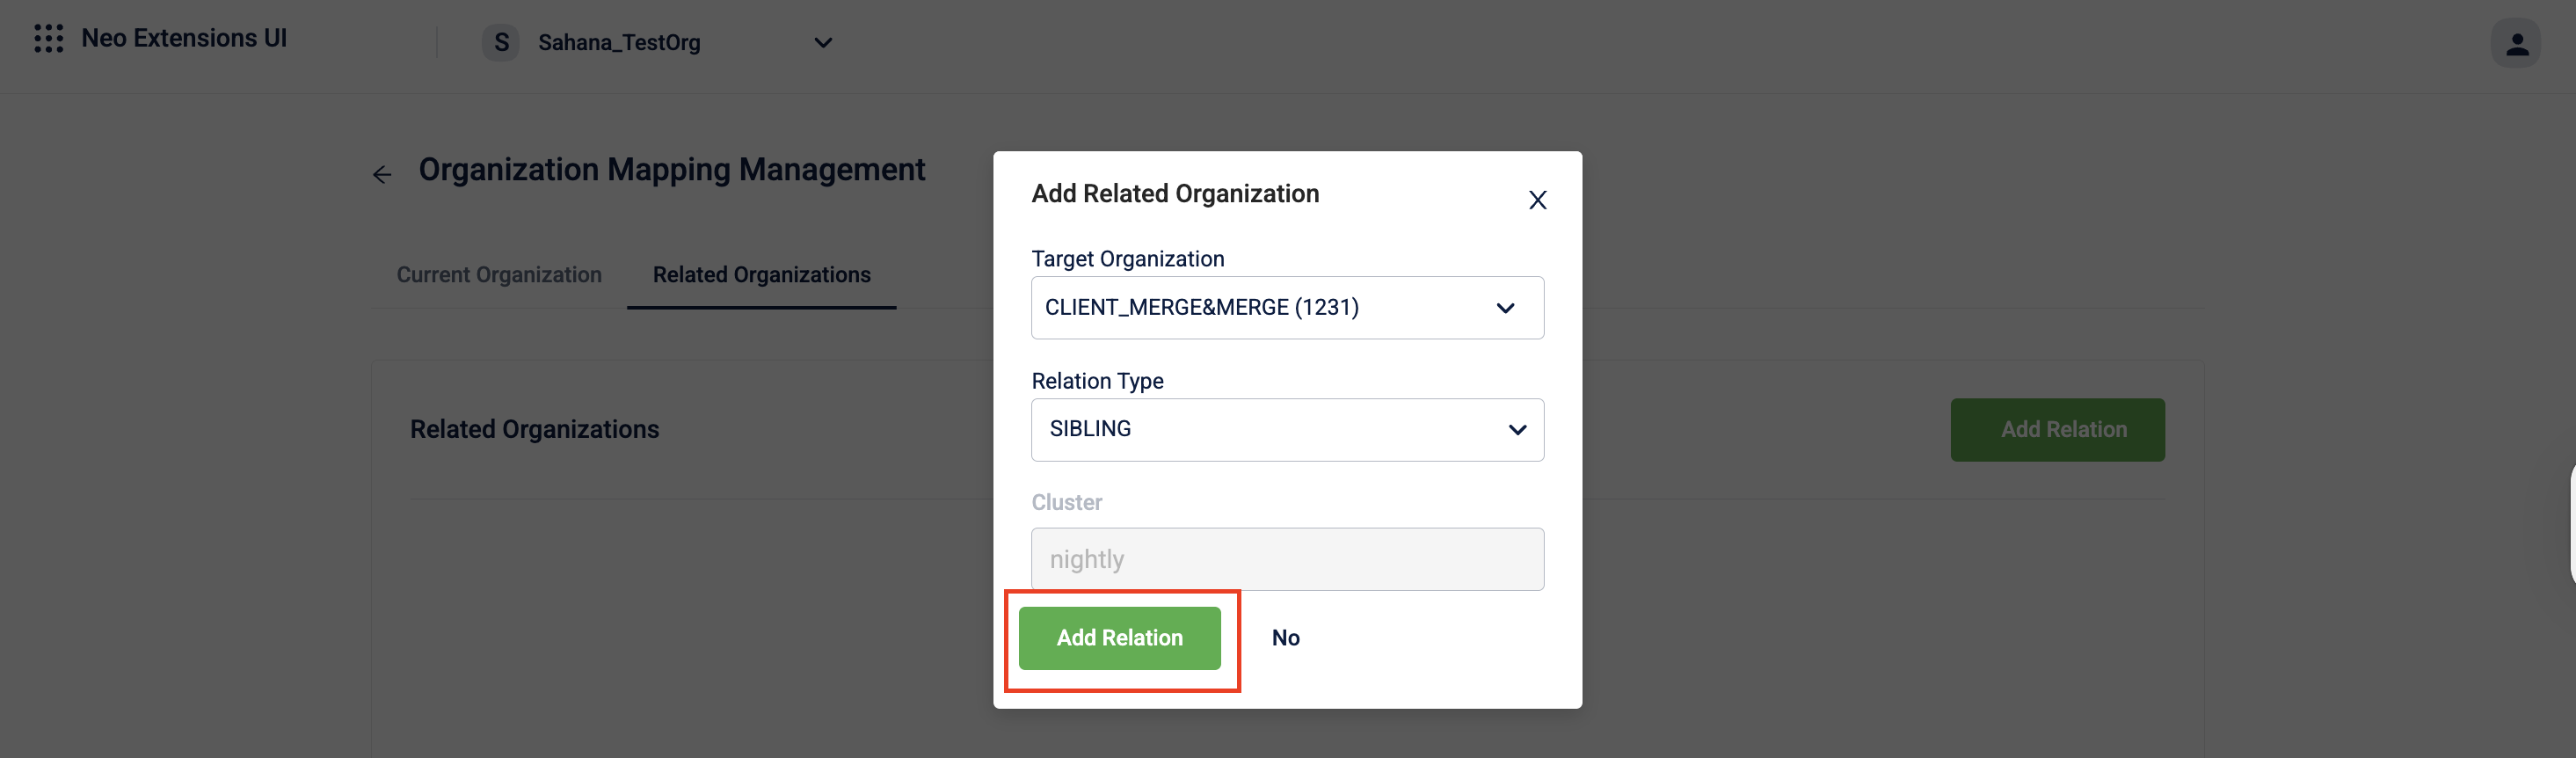The width and height of the screenshot is (2576, 758).
Task: Click the Target Organization chevron arrow
Action: [x=1505, y=308]
